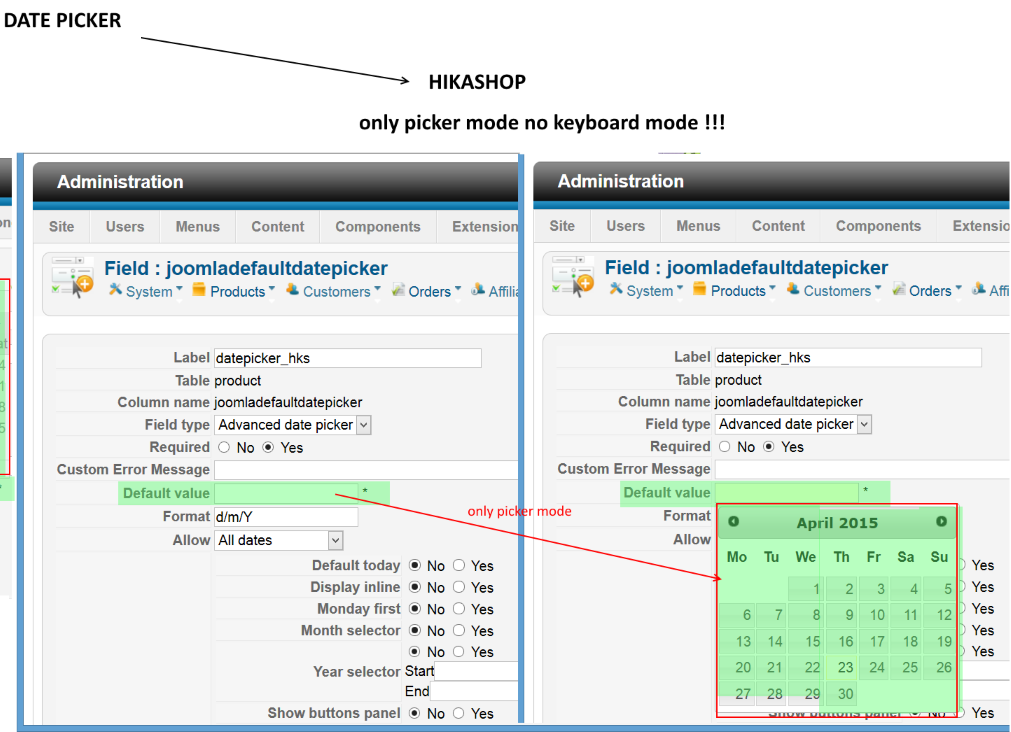Open the Users menu in the right panel
The height and width of the screenshot is (732, 1011).
[x=625, y=226]
